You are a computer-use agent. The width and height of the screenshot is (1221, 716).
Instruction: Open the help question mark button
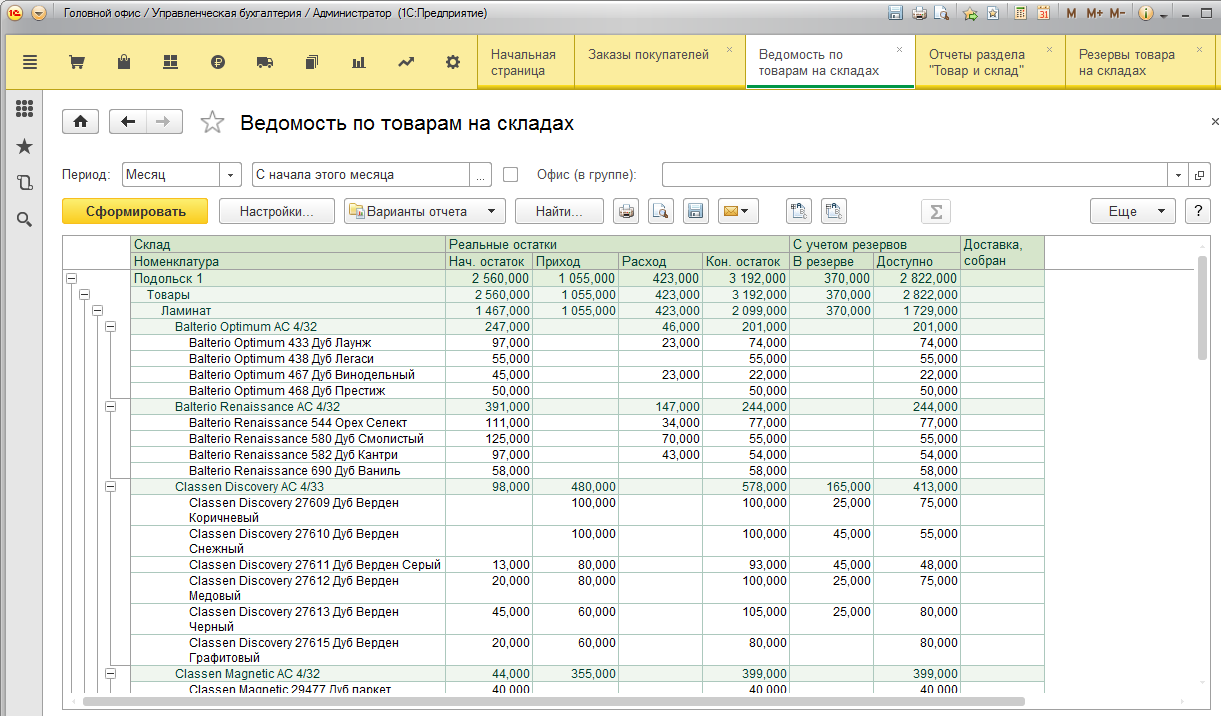click(1197, 211)
